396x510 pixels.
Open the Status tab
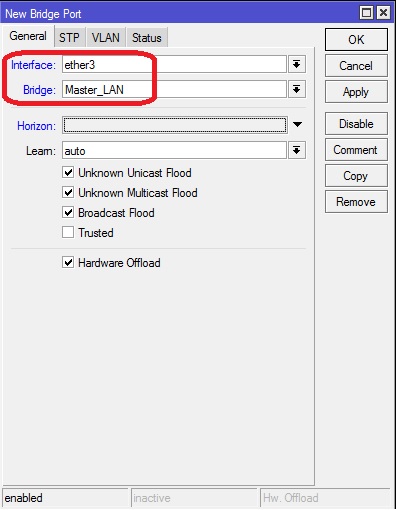point(147,38)
